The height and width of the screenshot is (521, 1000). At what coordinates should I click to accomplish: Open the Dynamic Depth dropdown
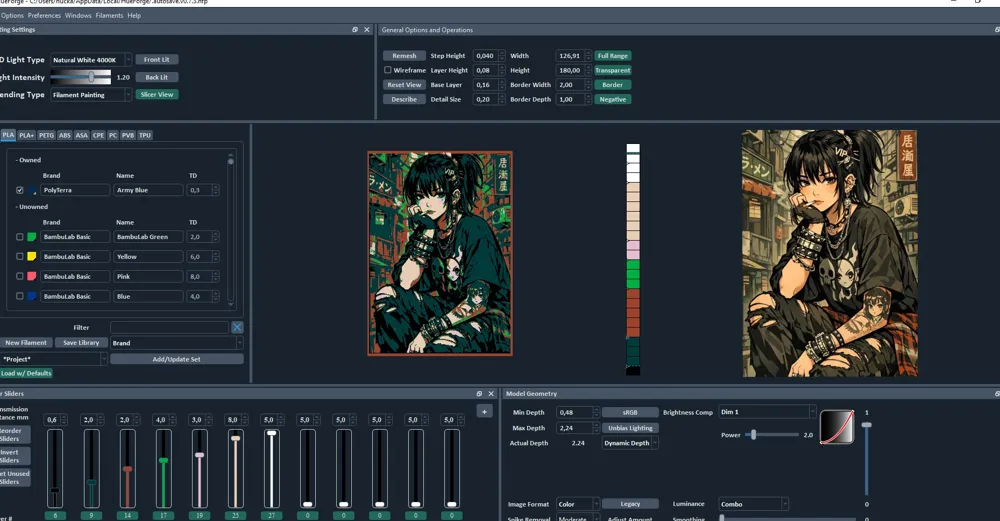tap(630, 443)
